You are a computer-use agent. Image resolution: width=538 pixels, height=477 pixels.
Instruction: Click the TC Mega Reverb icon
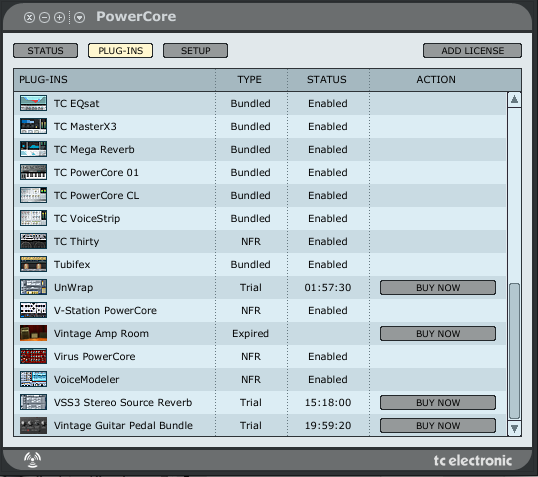[33, 149]
